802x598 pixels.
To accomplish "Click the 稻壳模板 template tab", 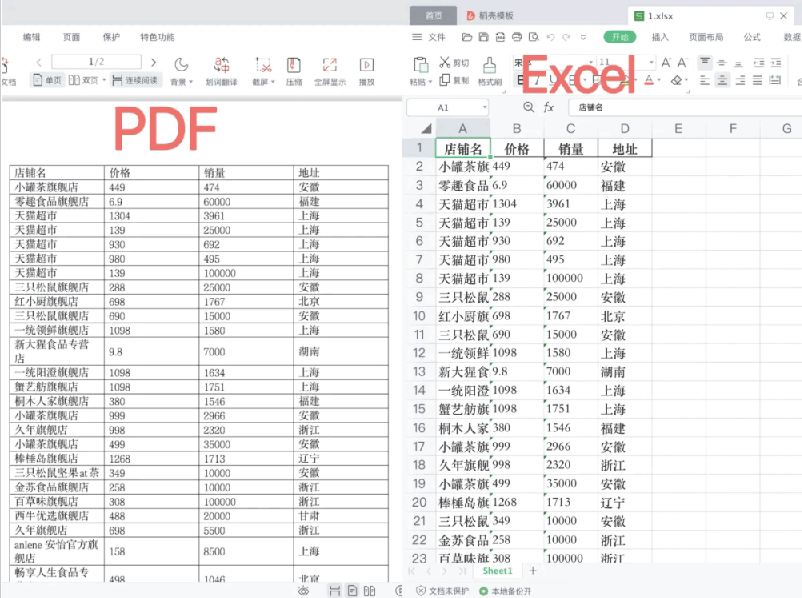I will coord(490,16).
